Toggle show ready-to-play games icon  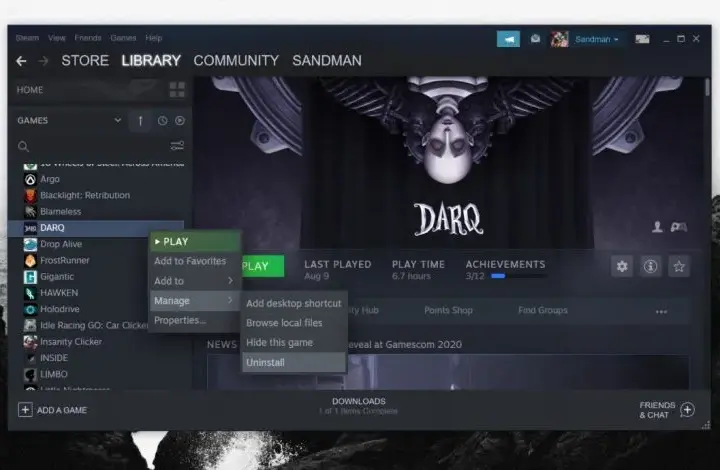[x=180, y=121]
